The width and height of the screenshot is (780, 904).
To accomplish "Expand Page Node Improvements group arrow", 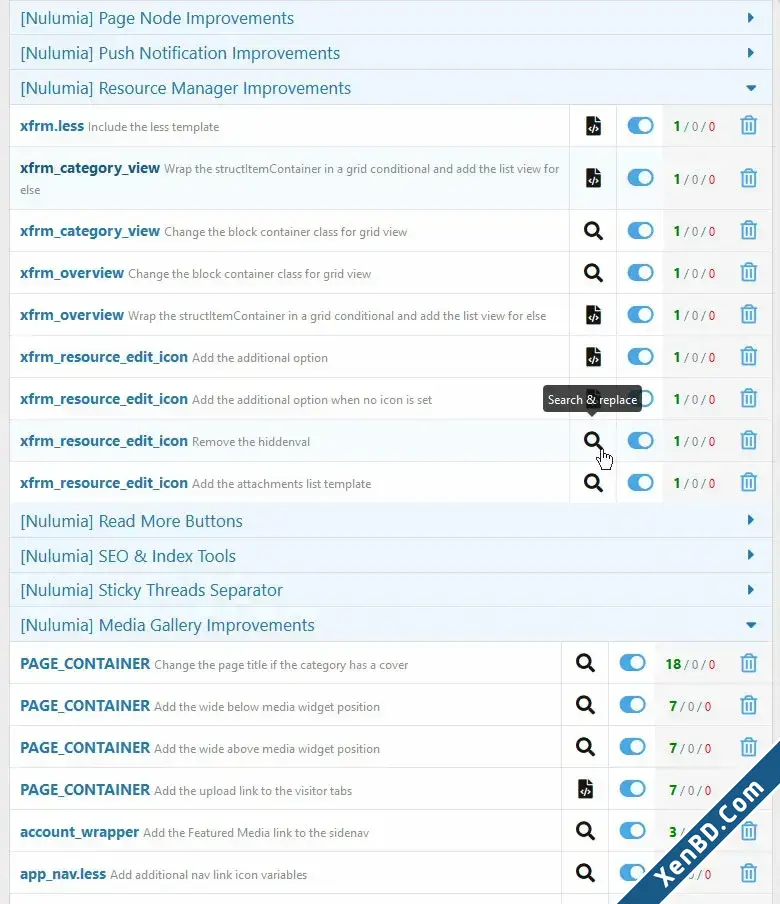I will (x=751, y=18).
